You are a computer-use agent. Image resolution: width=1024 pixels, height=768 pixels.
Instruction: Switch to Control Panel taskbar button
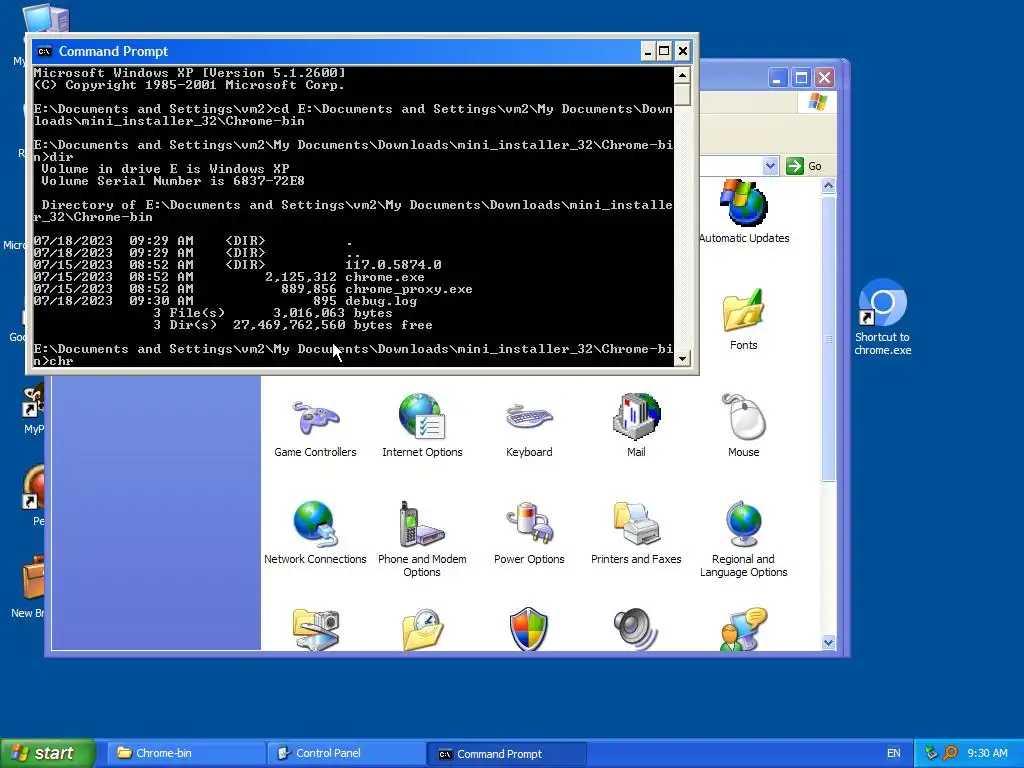[345, 753]
